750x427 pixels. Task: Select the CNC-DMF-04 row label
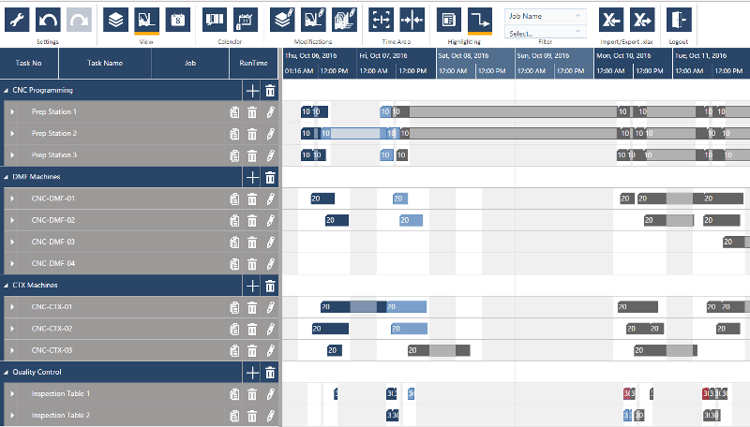coord(53,263)
